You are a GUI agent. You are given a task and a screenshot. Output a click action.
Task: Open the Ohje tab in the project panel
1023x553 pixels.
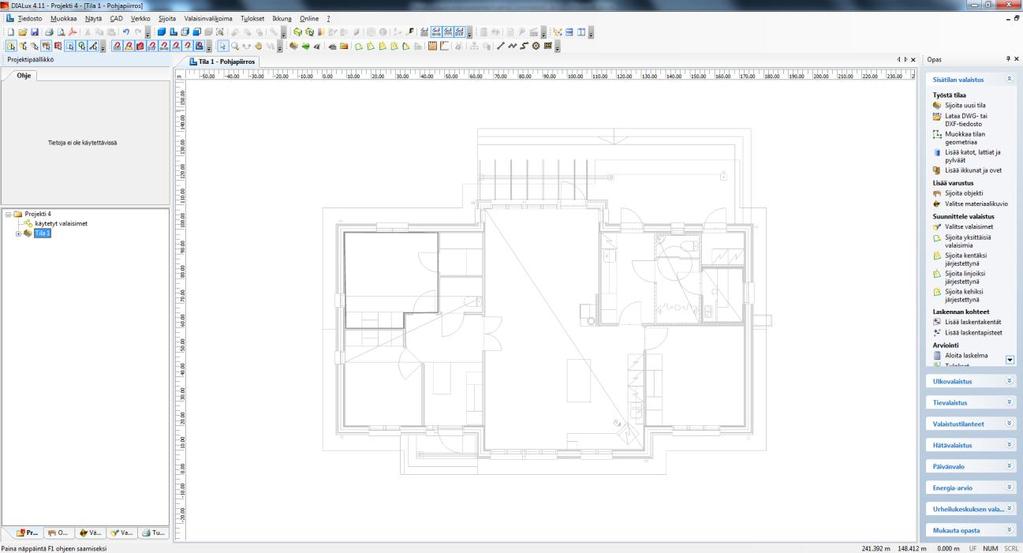(23, 76)
